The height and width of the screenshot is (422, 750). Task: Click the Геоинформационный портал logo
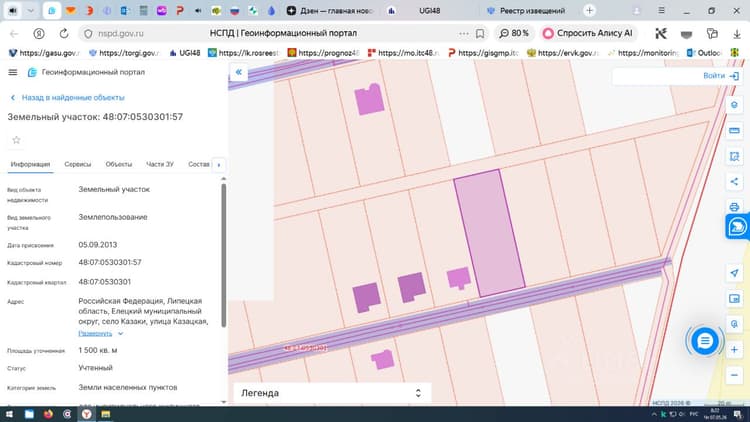click(86, 72)
